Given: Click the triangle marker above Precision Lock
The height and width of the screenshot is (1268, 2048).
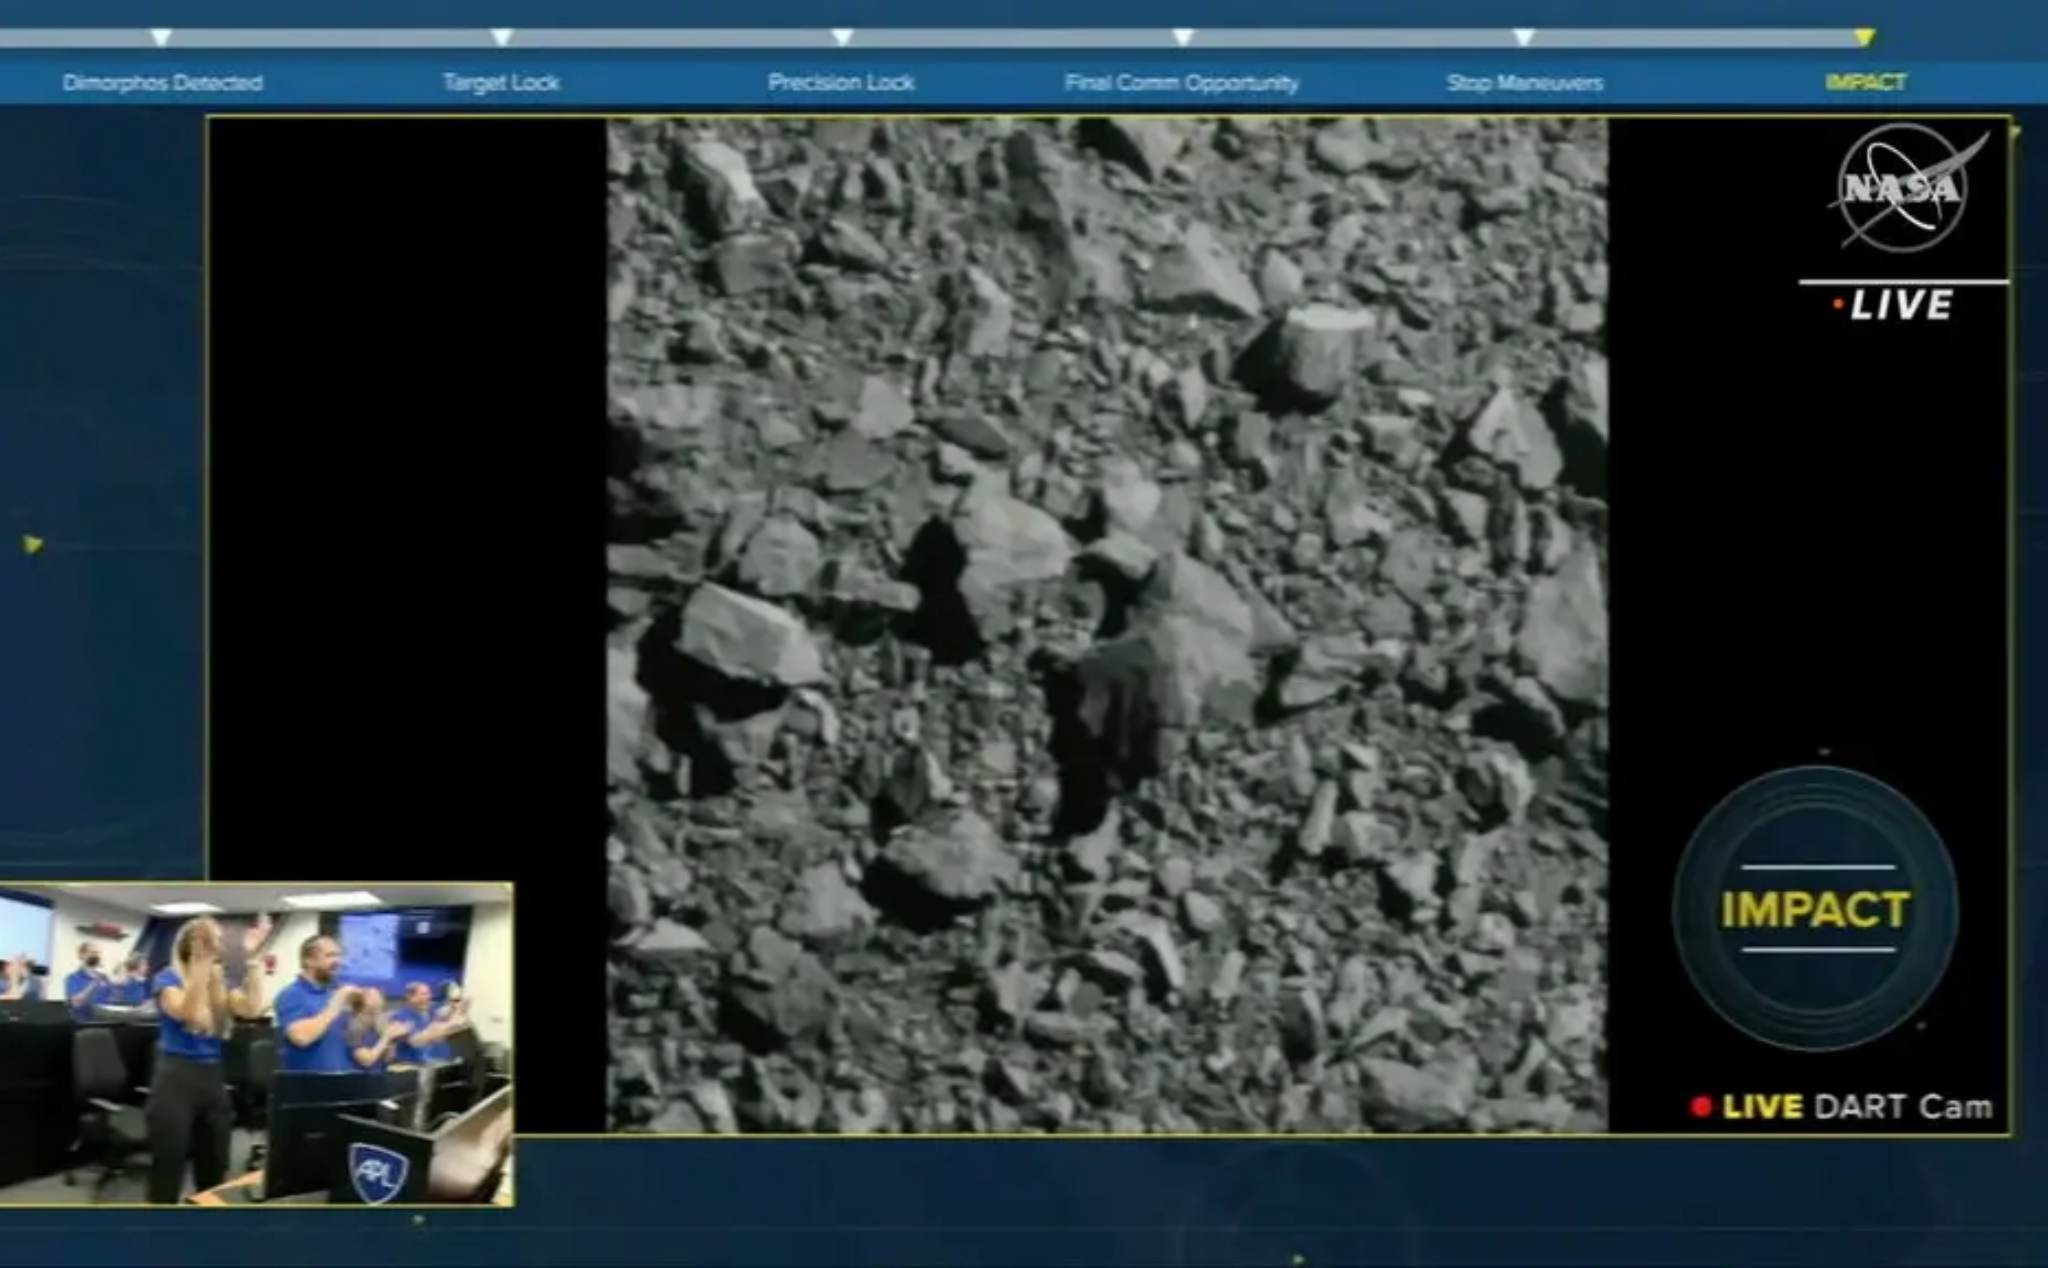Looking at the screenshot, I should pyautogui.click(x=842, y=38).
